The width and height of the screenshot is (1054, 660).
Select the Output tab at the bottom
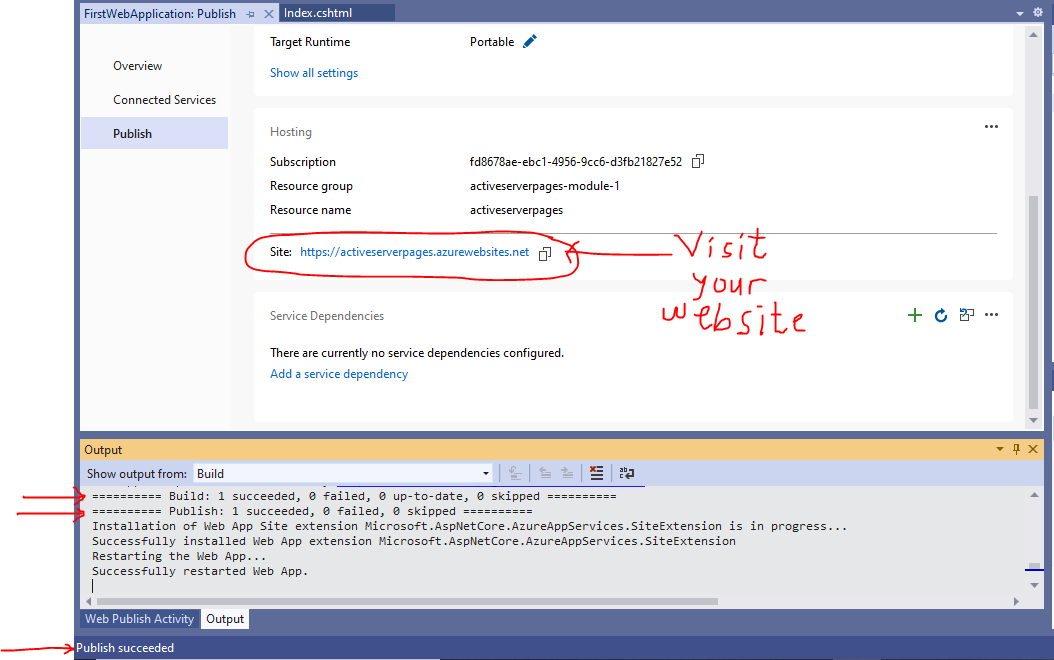pos(225,619)
